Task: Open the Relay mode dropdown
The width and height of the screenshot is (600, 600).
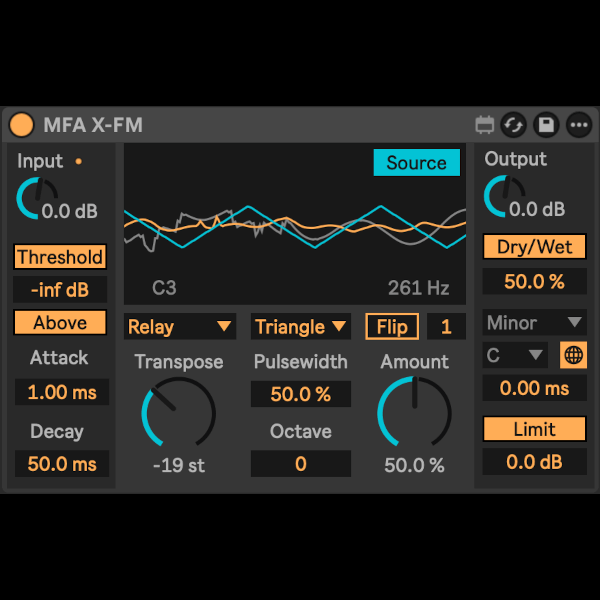Action: point(180,327)
